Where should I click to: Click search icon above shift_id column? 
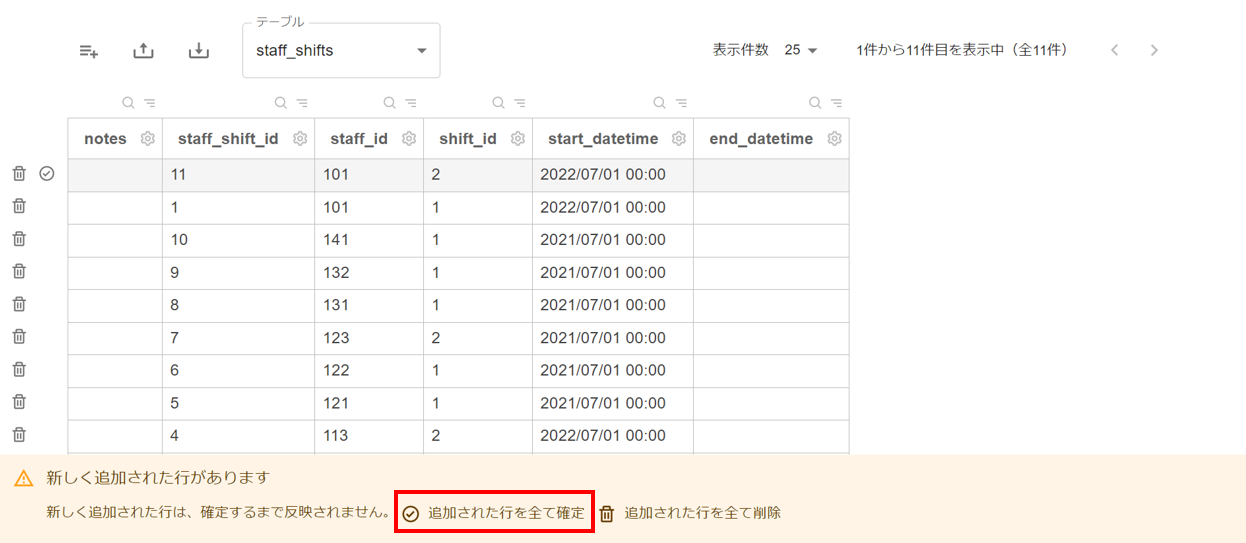pyautogui.click(x=498, y=103)
